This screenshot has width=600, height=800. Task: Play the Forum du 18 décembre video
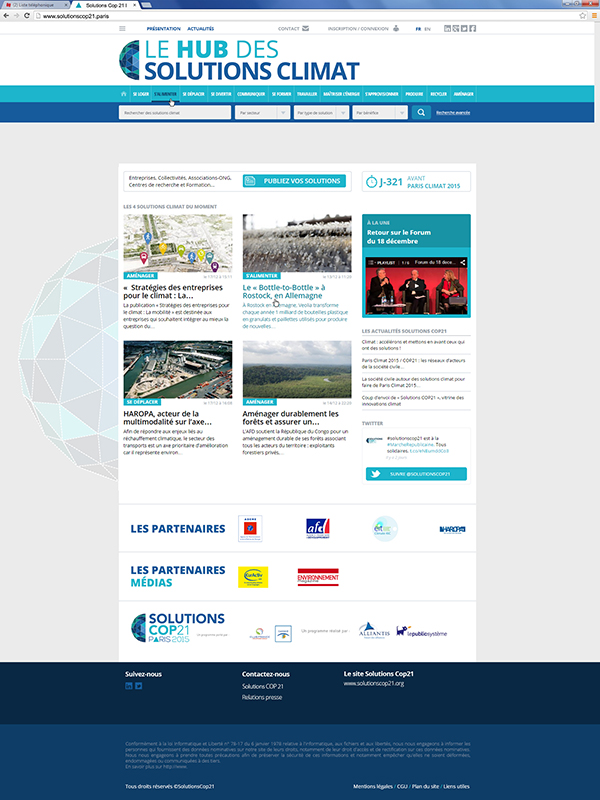(416, 285)
